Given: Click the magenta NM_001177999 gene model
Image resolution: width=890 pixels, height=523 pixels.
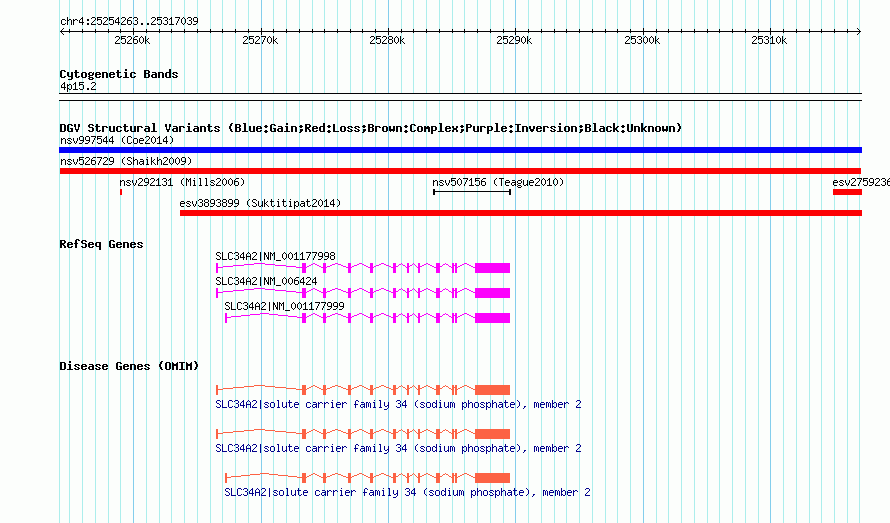Looking at the screenshot, I should [368, 318].
